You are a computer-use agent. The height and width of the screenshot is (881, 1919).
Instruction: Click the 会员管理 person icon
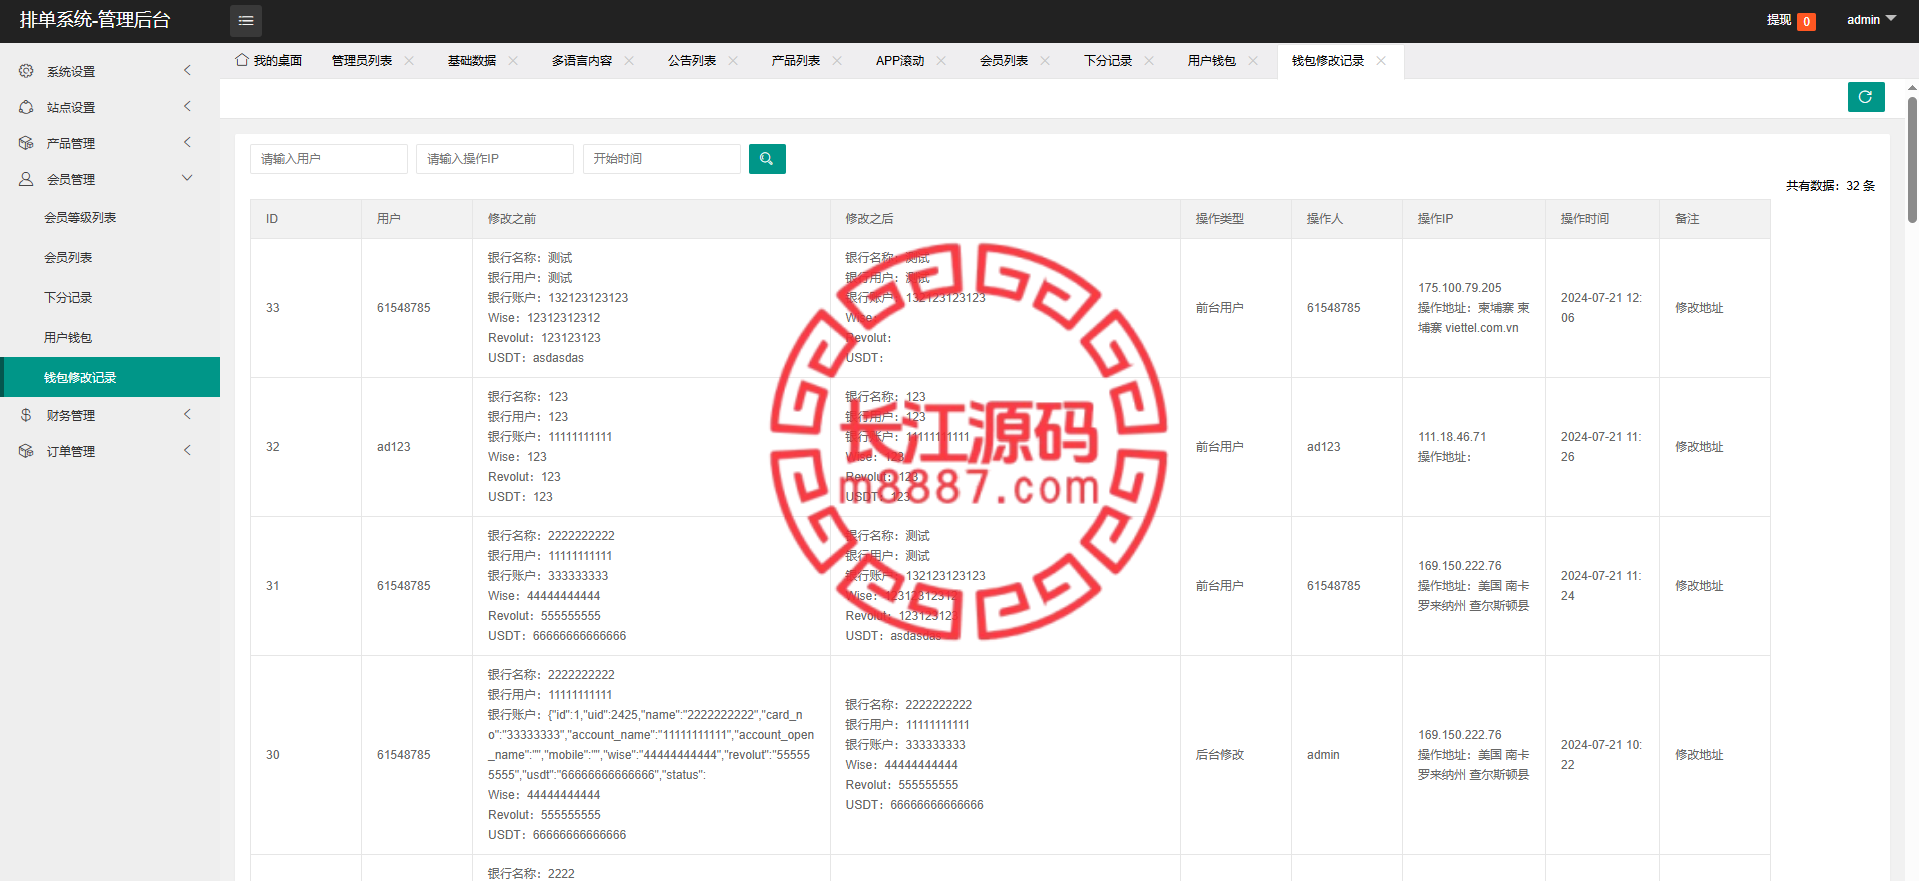point(26,179)
